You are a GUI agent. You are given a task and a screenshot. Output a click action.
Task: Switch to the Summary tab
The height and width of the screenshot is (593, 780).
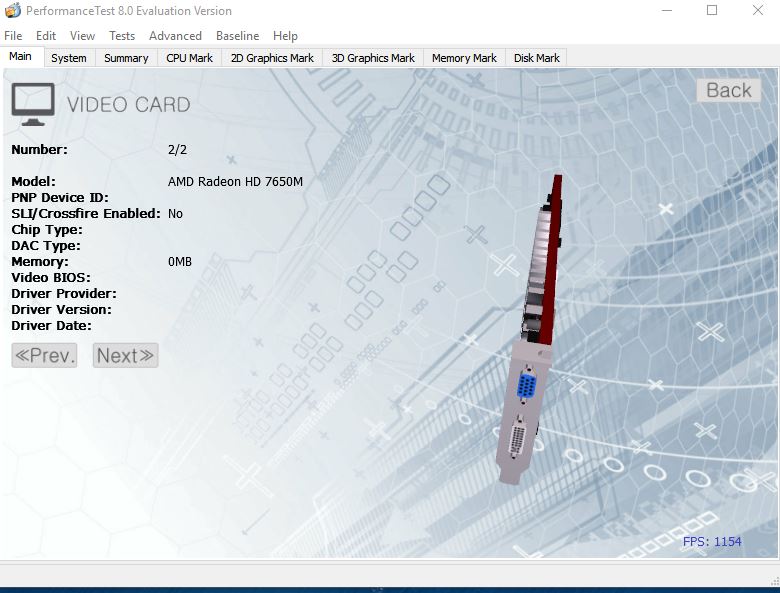click(x=126, y=58)
